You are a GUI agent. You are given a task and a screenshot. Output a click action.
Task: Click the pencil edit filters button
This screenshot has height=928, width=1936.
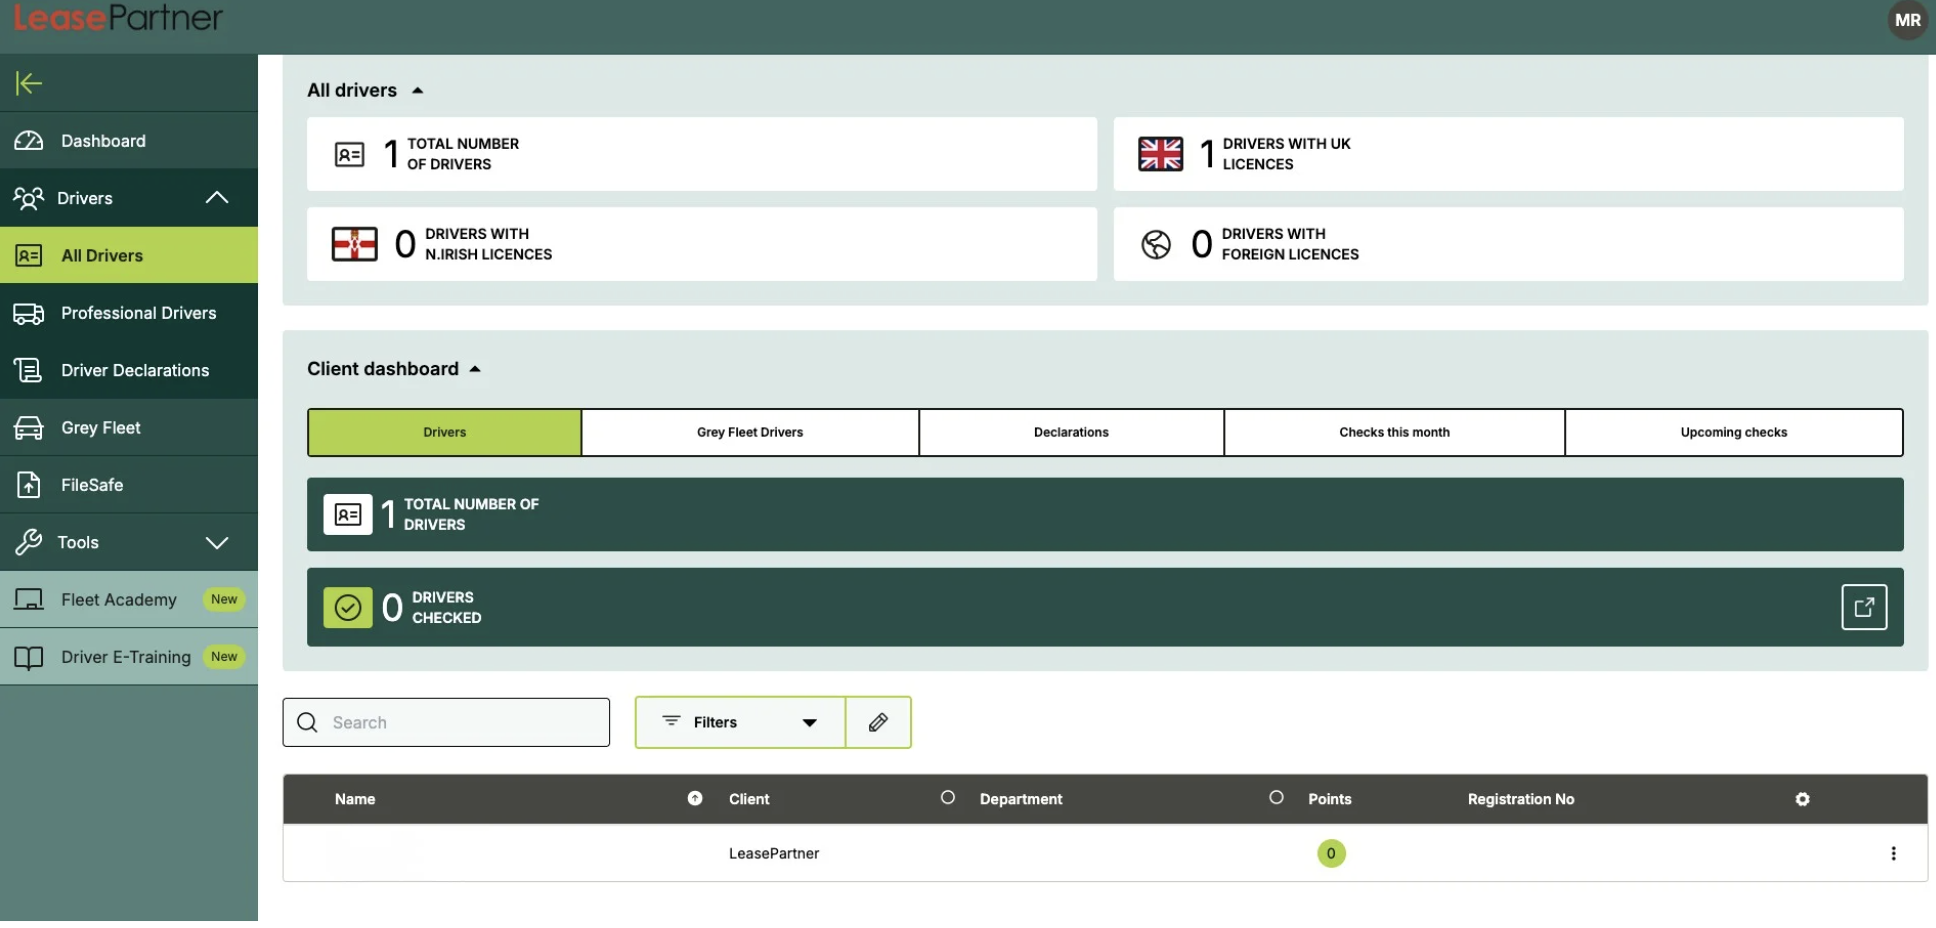click(x=878, y=722)
